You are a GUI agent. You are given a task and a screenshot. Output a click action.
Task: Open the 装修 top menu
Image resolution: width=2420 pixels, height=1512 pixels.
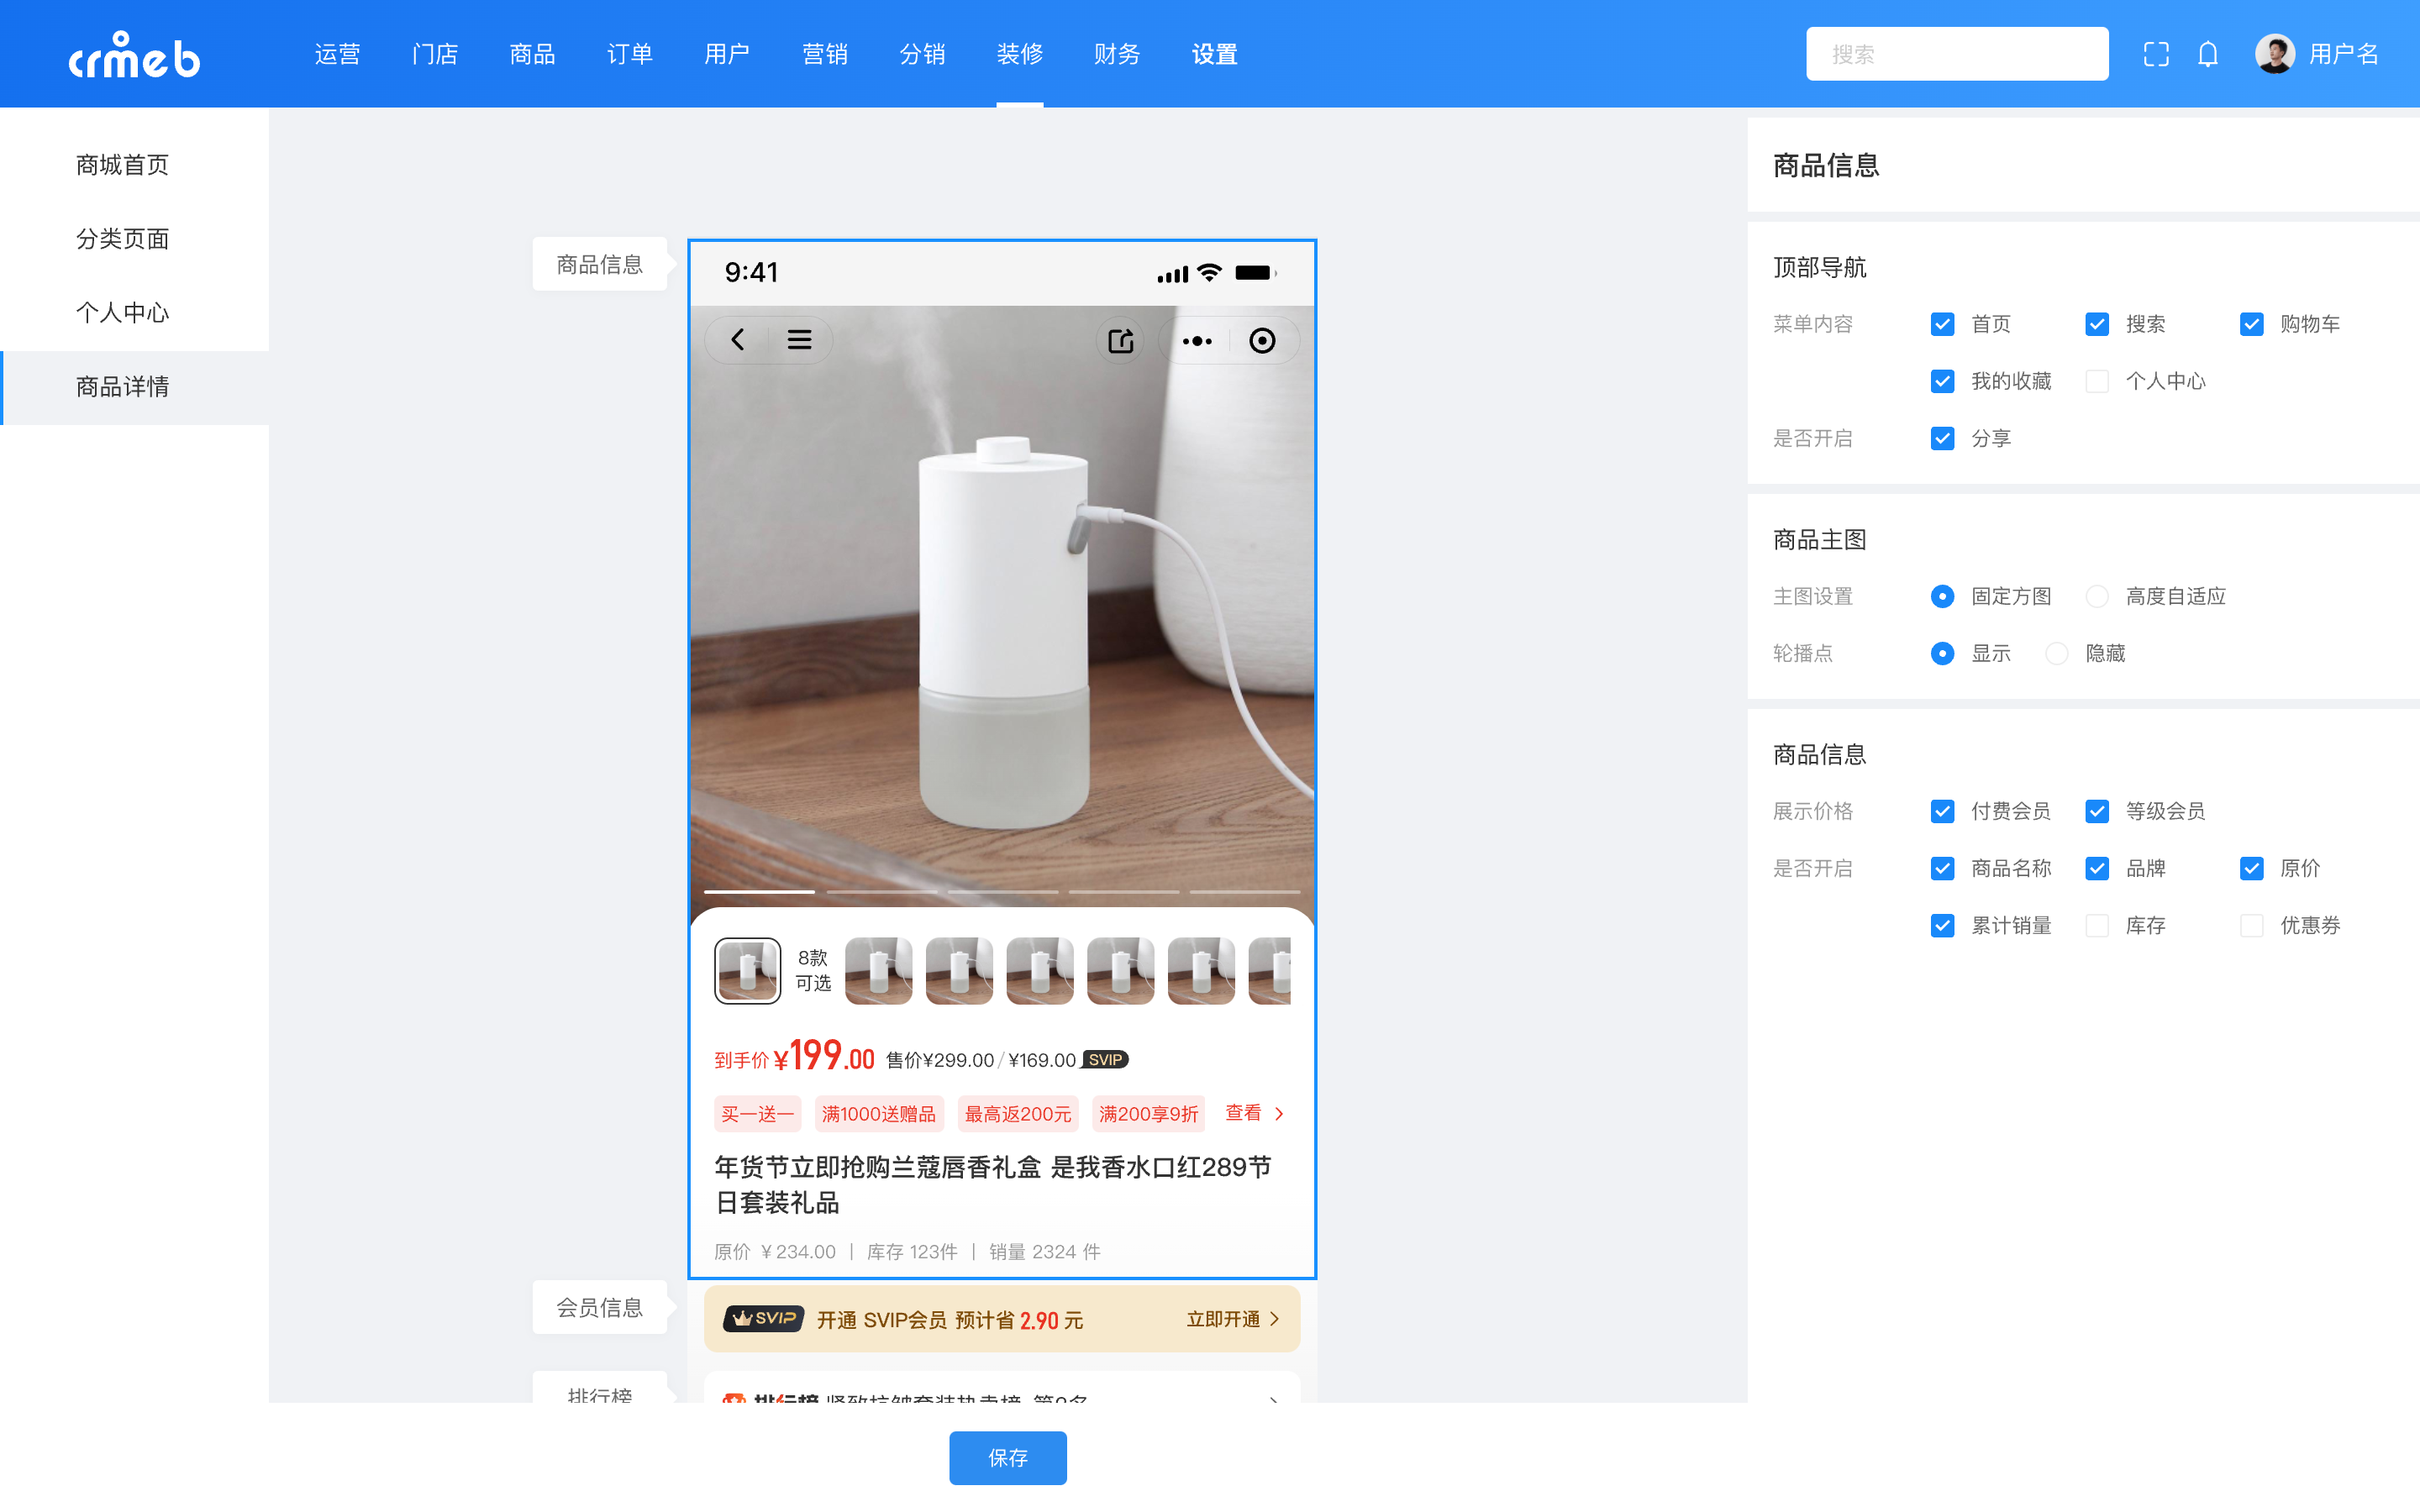(1020, 54)
